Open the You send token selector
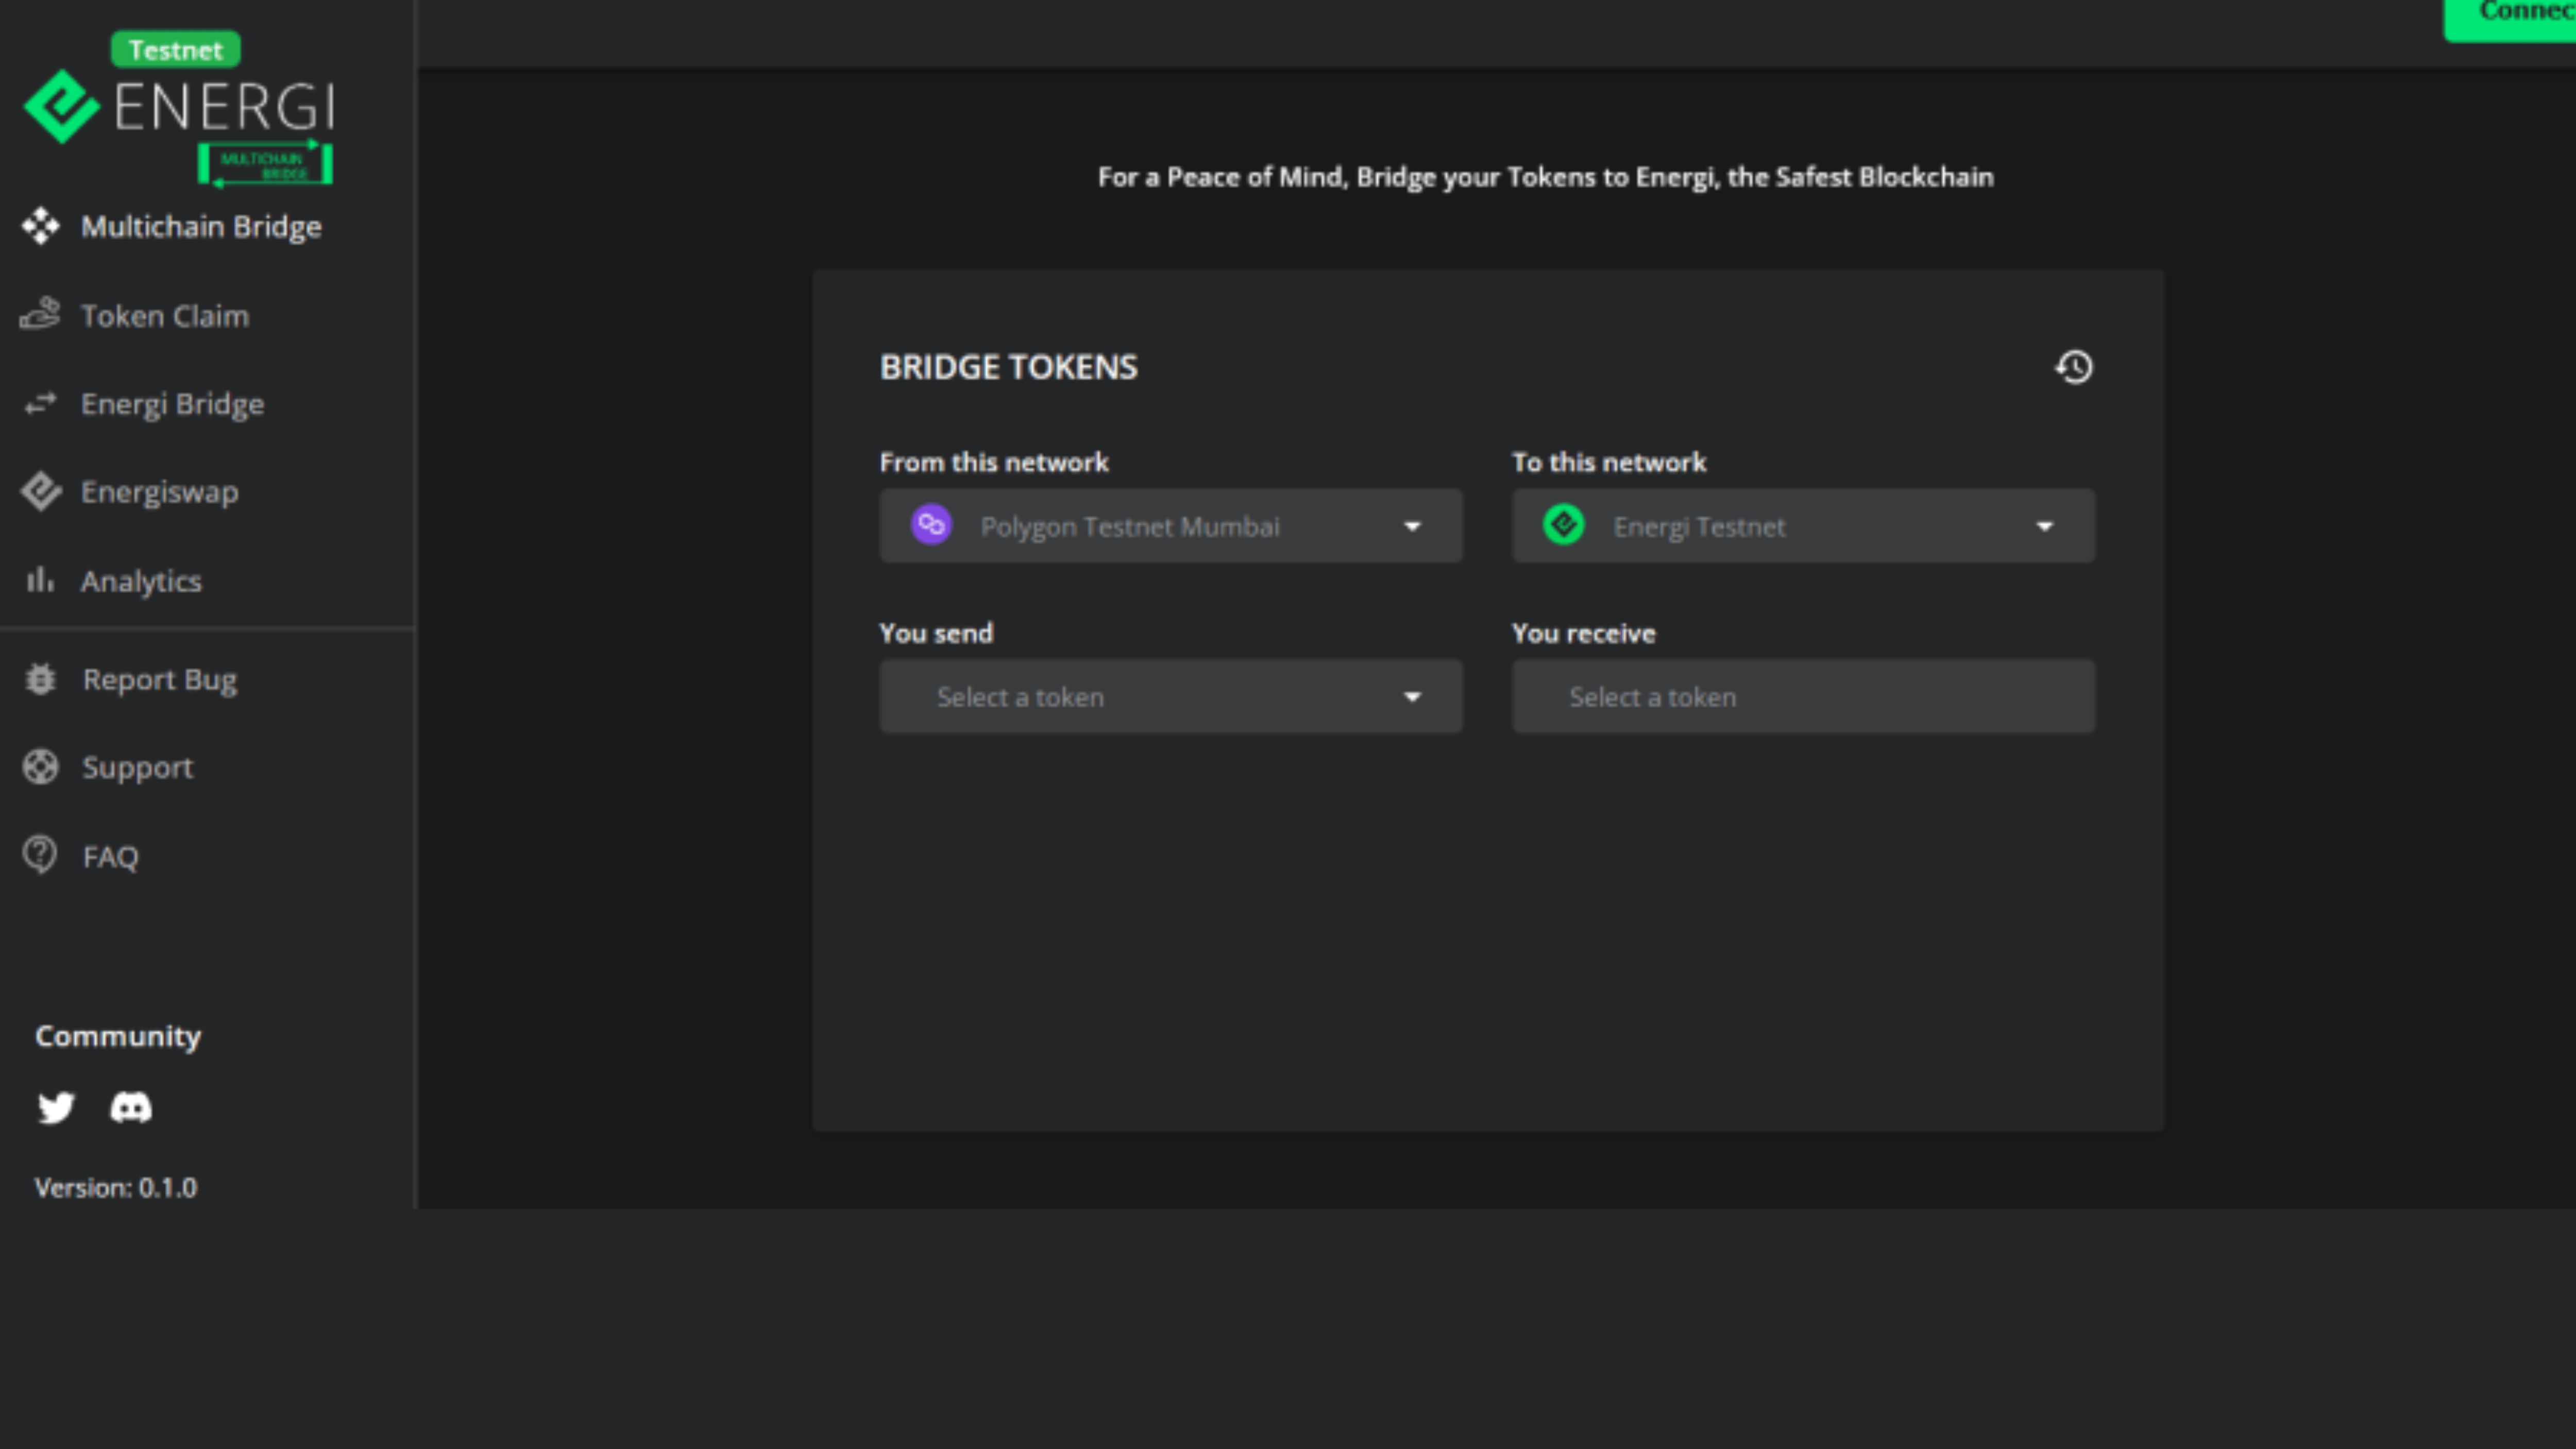This screenshot has width=2576, height=1449. click(x=1171, y=697)
